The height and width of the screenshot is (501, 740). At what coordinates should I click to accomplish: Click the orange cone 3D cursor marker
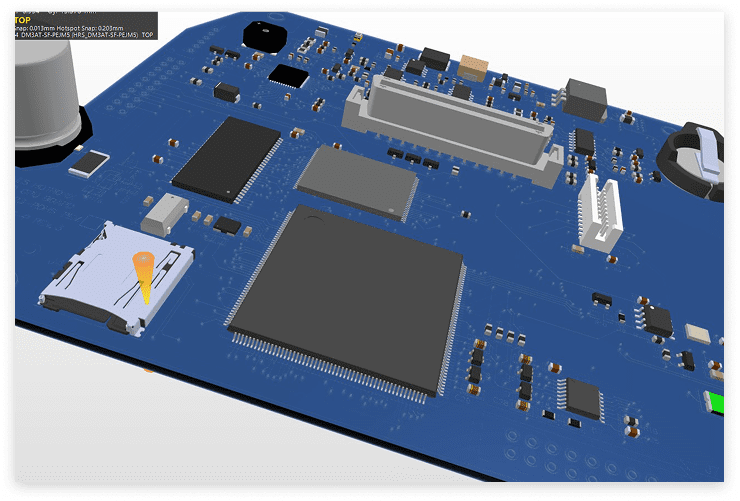[x=144, y=277]
